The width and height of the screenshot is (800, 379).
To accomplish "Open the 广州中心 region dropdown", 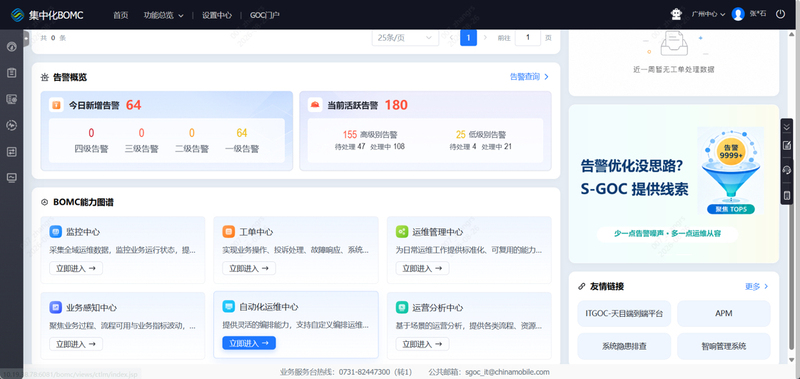I will click(x=708, y=14).
